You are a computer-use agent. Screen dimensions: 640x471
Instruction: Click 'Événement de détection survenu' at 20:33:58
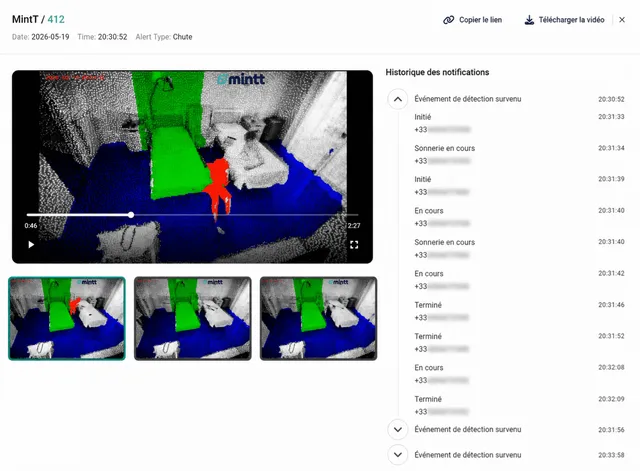pos(468,455)
